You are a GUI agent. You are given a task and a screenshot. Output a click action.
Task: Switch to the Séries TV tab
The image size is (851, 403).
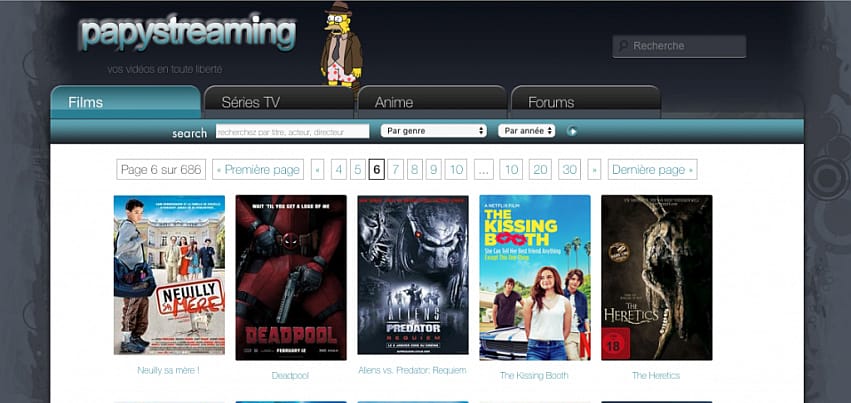279,102
